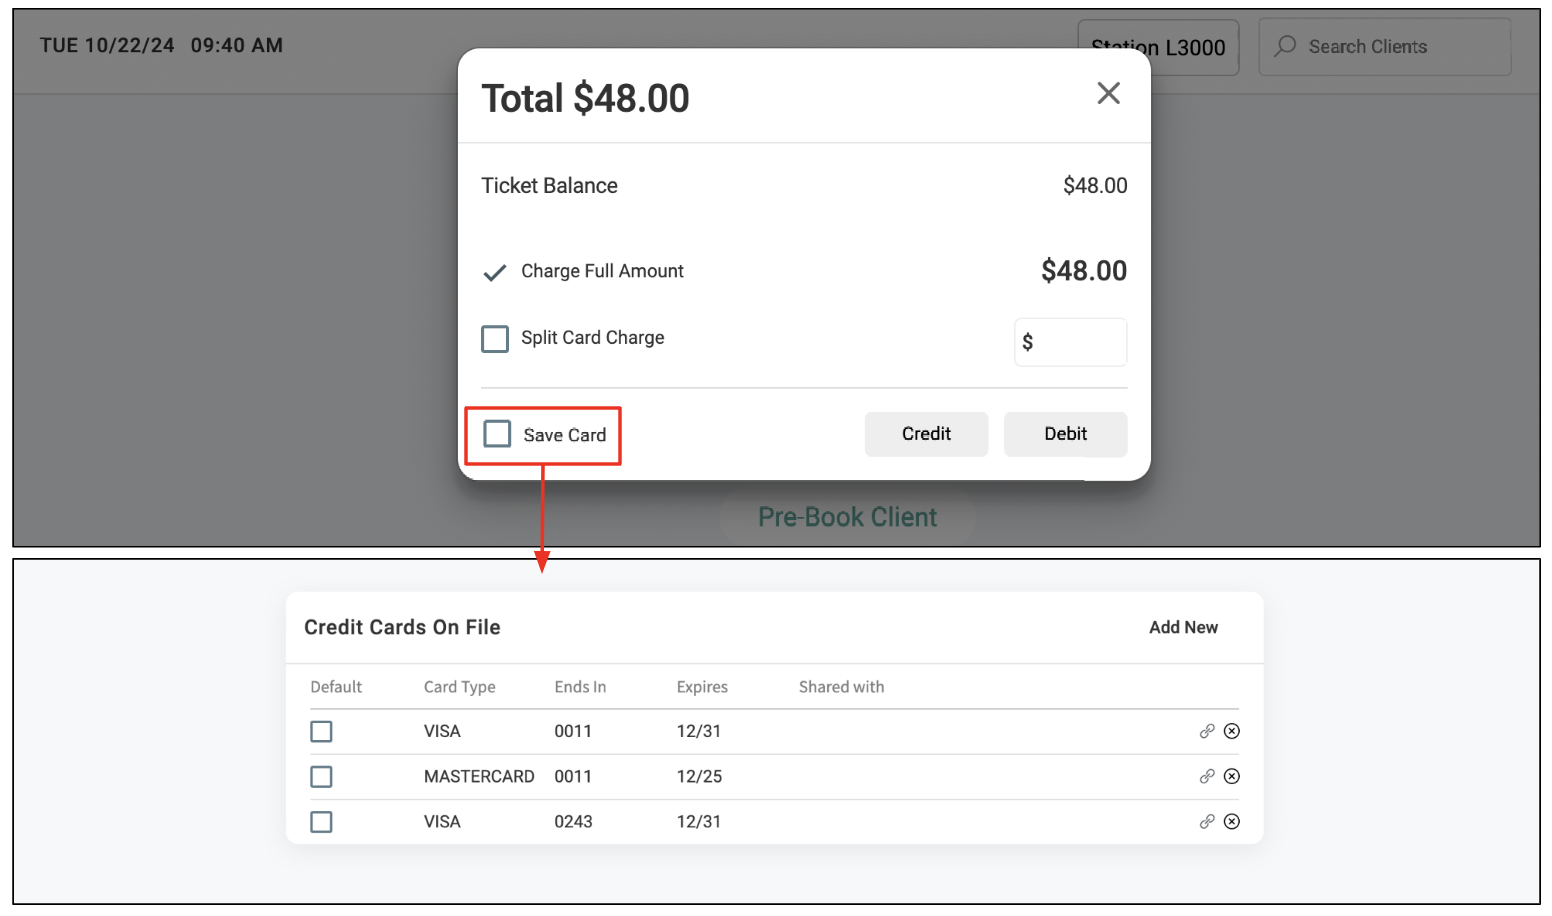Click the split charge dollar amount field

(1070, 342)
